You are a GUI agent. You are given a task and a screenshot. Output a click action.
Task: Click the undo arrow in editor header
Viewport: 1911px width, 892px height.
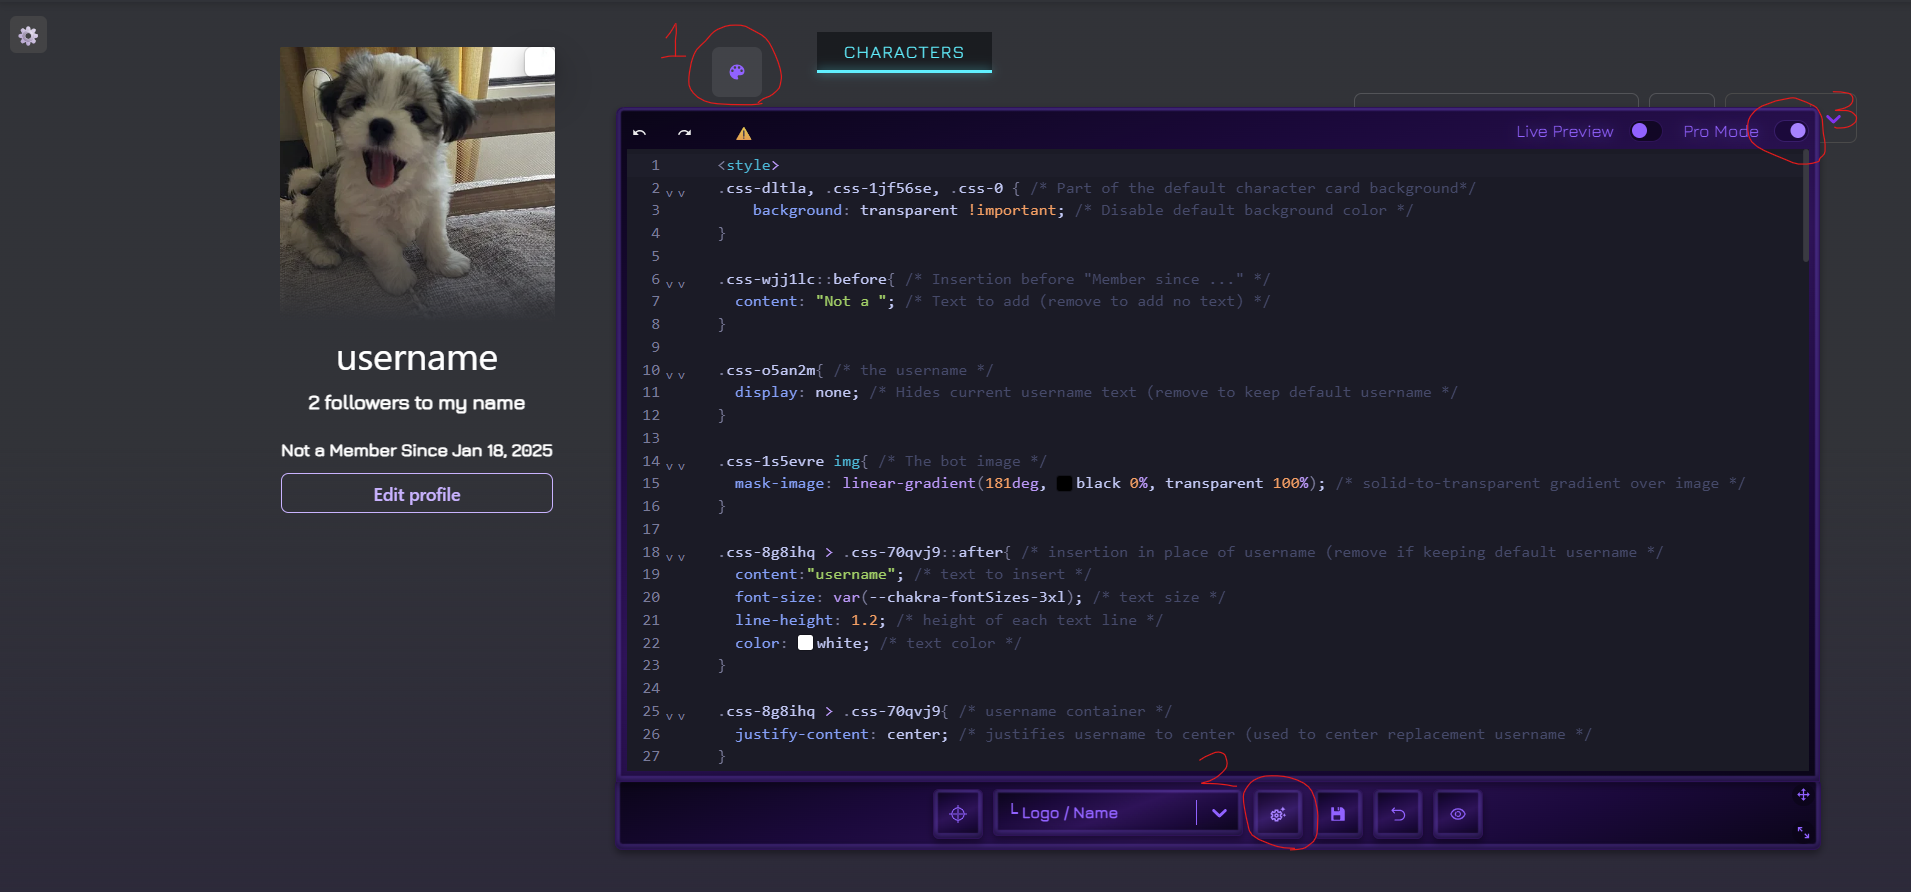click(x=640, y=132)
